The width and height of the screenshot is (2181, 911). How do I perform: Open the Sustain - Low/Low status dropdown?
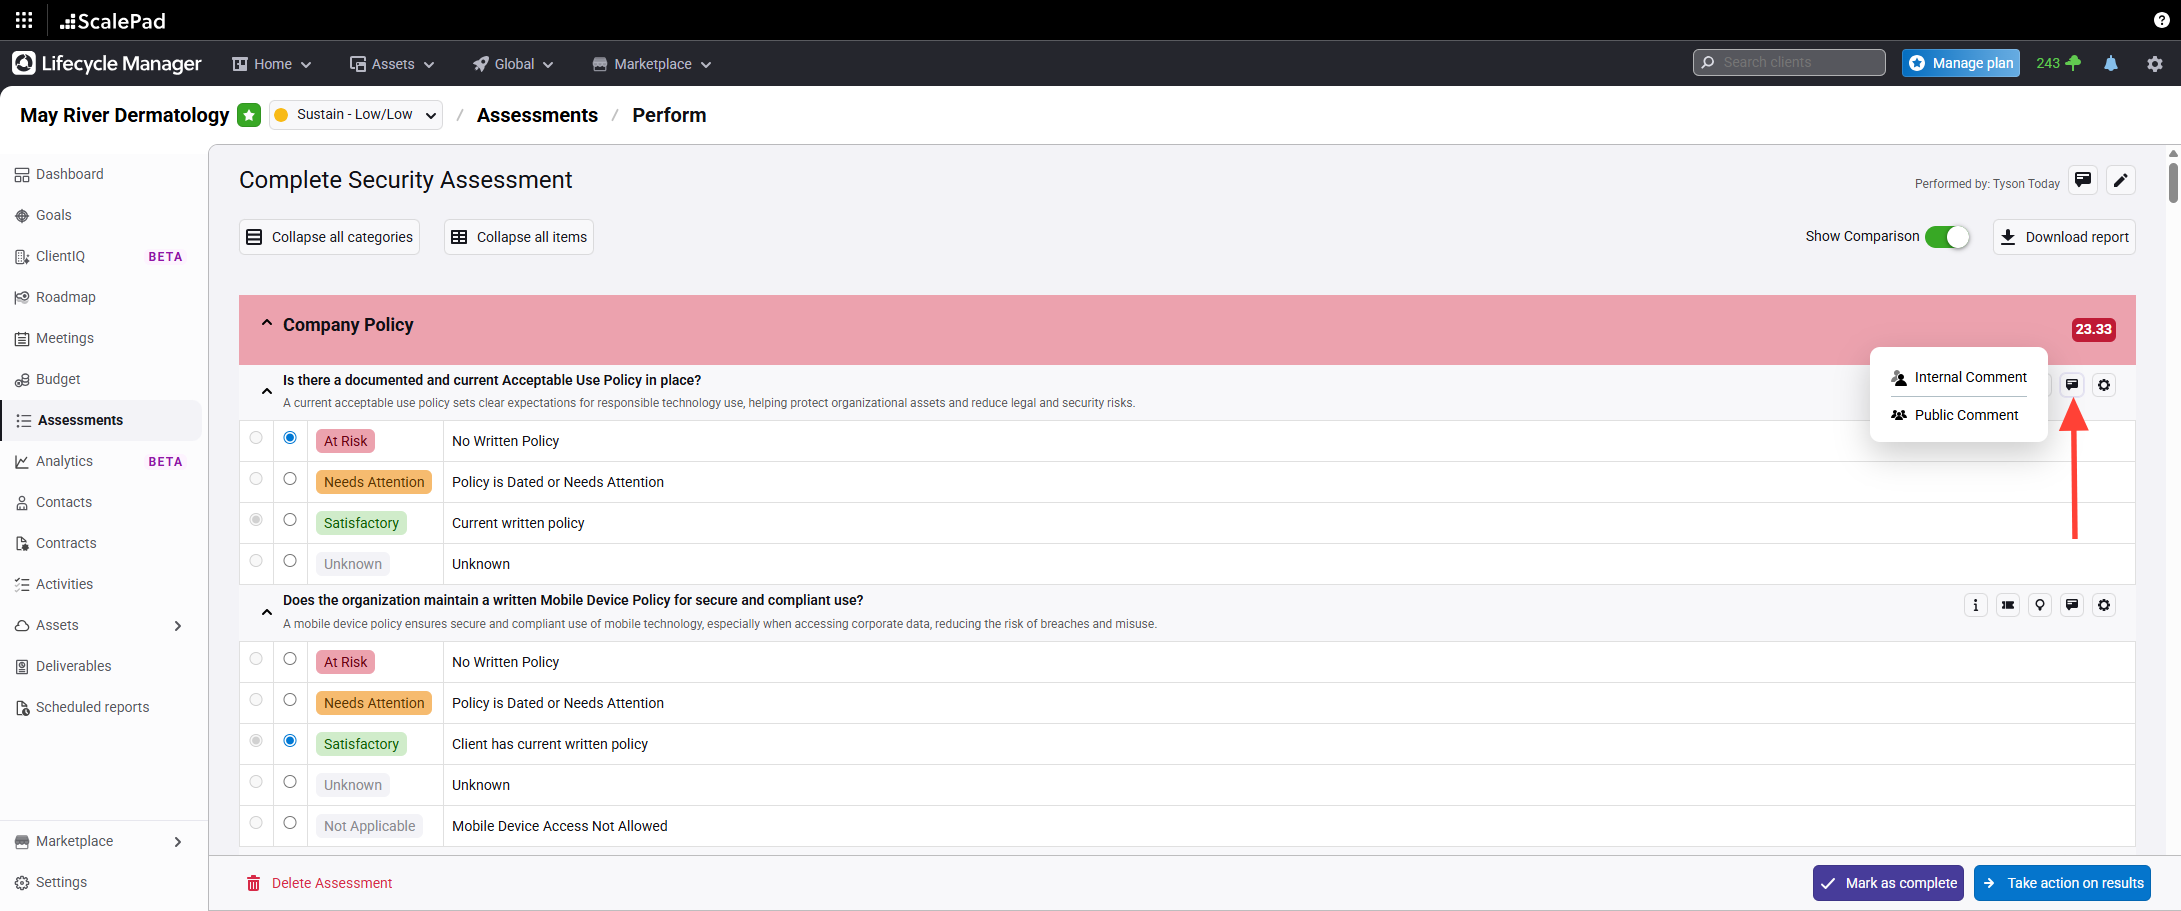[x=356, y=115]
